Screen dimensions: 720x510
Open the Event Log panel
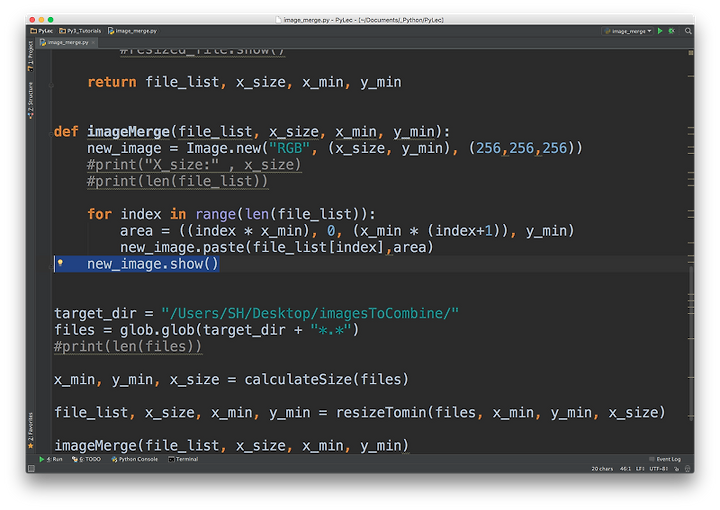(665, 459)
